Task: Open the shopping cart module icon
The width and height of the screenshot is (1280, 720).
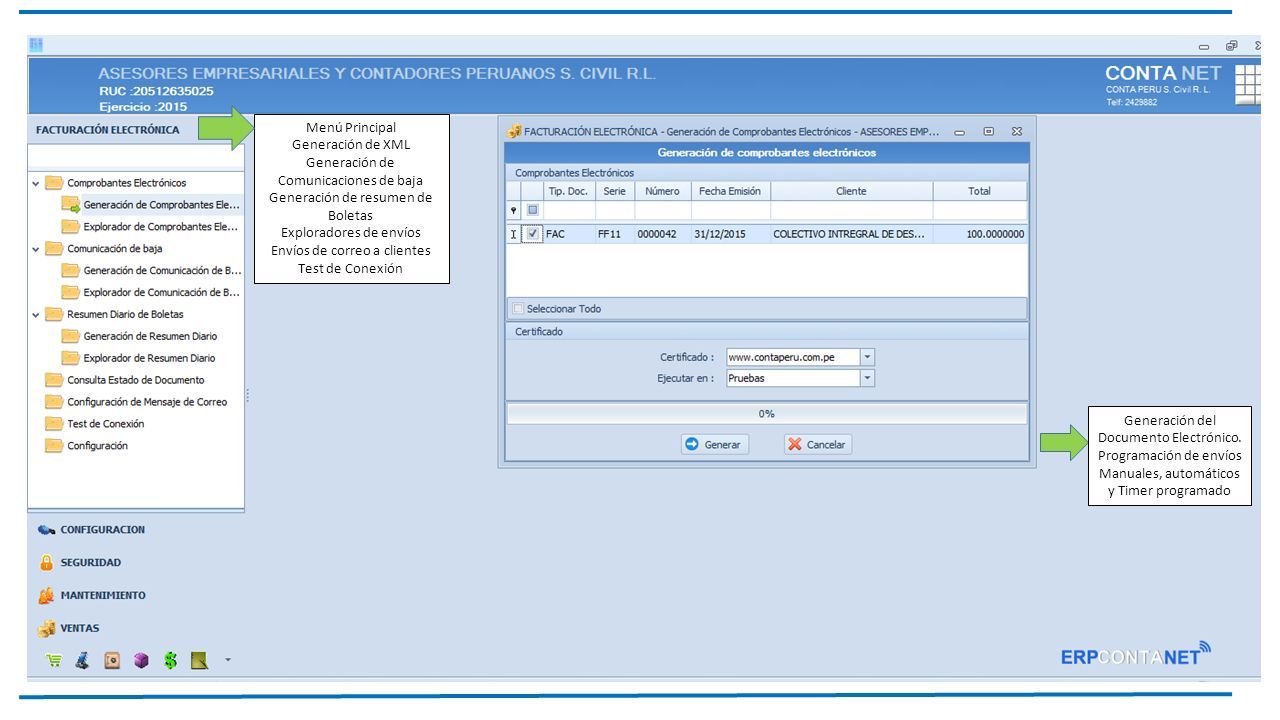Action: click(x=53, y=660)
